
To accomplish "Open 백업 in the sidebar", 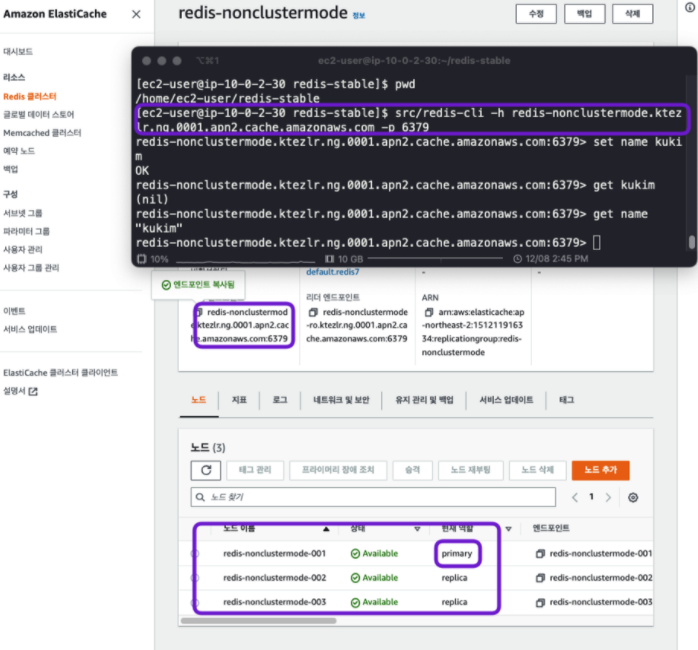I will coord(11,169).
